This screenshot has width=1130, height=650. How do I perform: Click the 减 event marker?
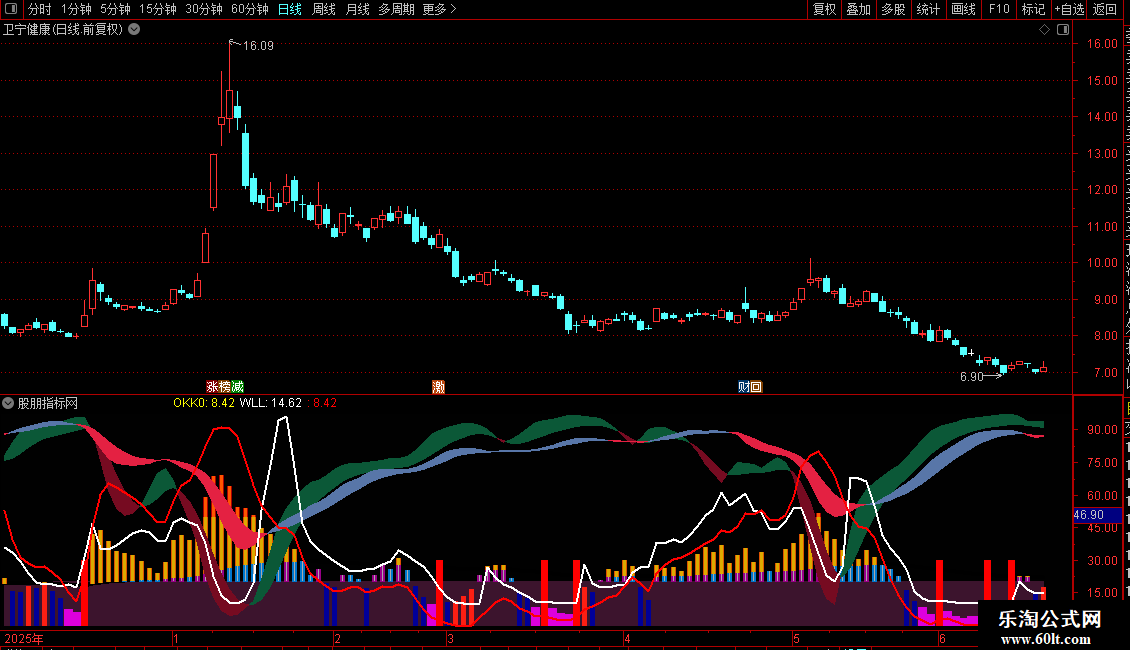237,387
